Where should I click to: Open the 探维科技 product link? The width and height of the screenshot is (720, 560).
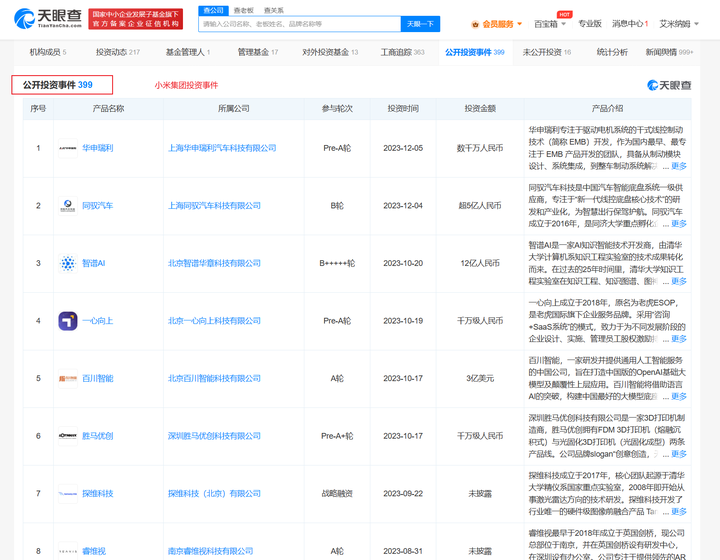click(97, 494)
